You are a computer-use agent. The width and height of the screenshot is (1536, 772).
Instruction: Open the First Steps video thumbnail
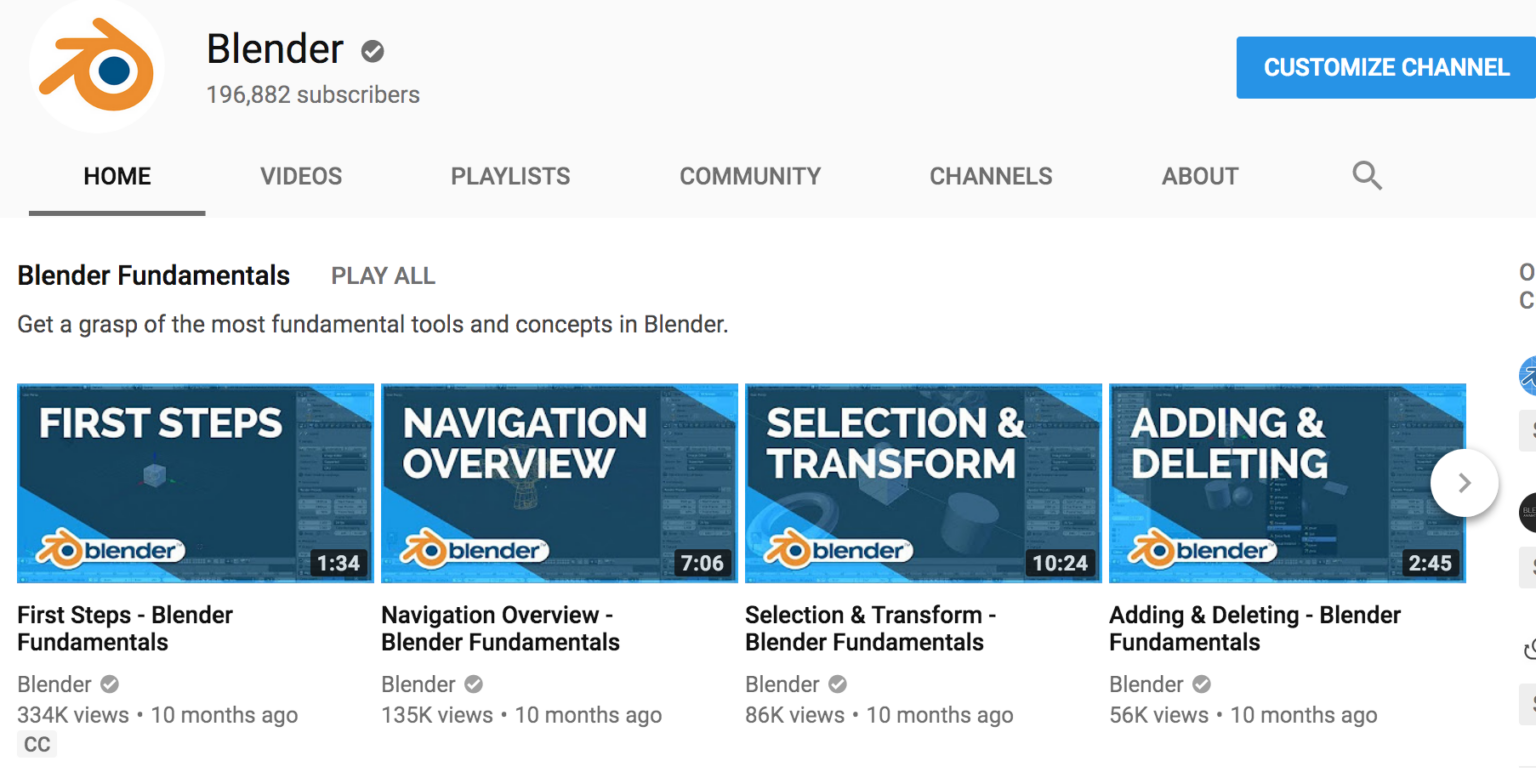(x=196, y=483)
